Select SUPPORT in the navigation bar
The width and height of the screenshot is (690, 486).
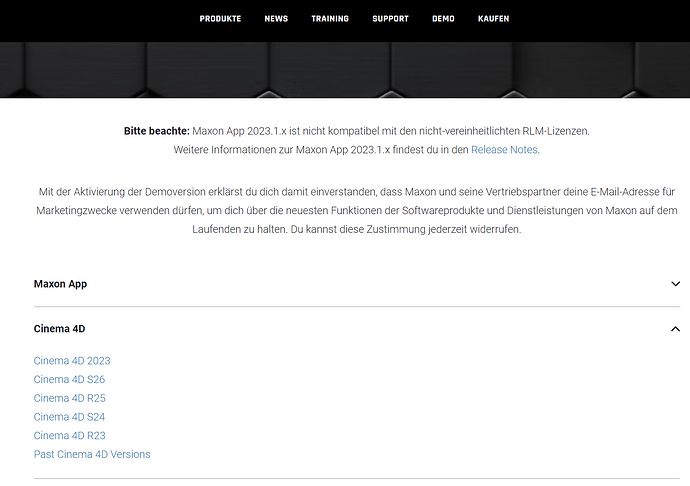(390, 18)
